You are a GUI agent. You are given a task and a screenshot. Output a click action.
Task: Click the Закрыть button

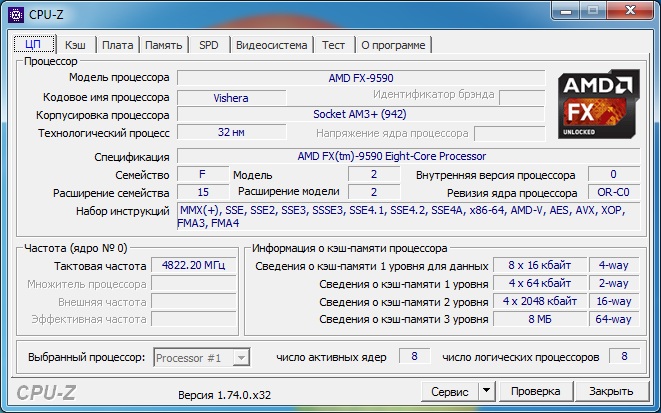tap(611, 391)
